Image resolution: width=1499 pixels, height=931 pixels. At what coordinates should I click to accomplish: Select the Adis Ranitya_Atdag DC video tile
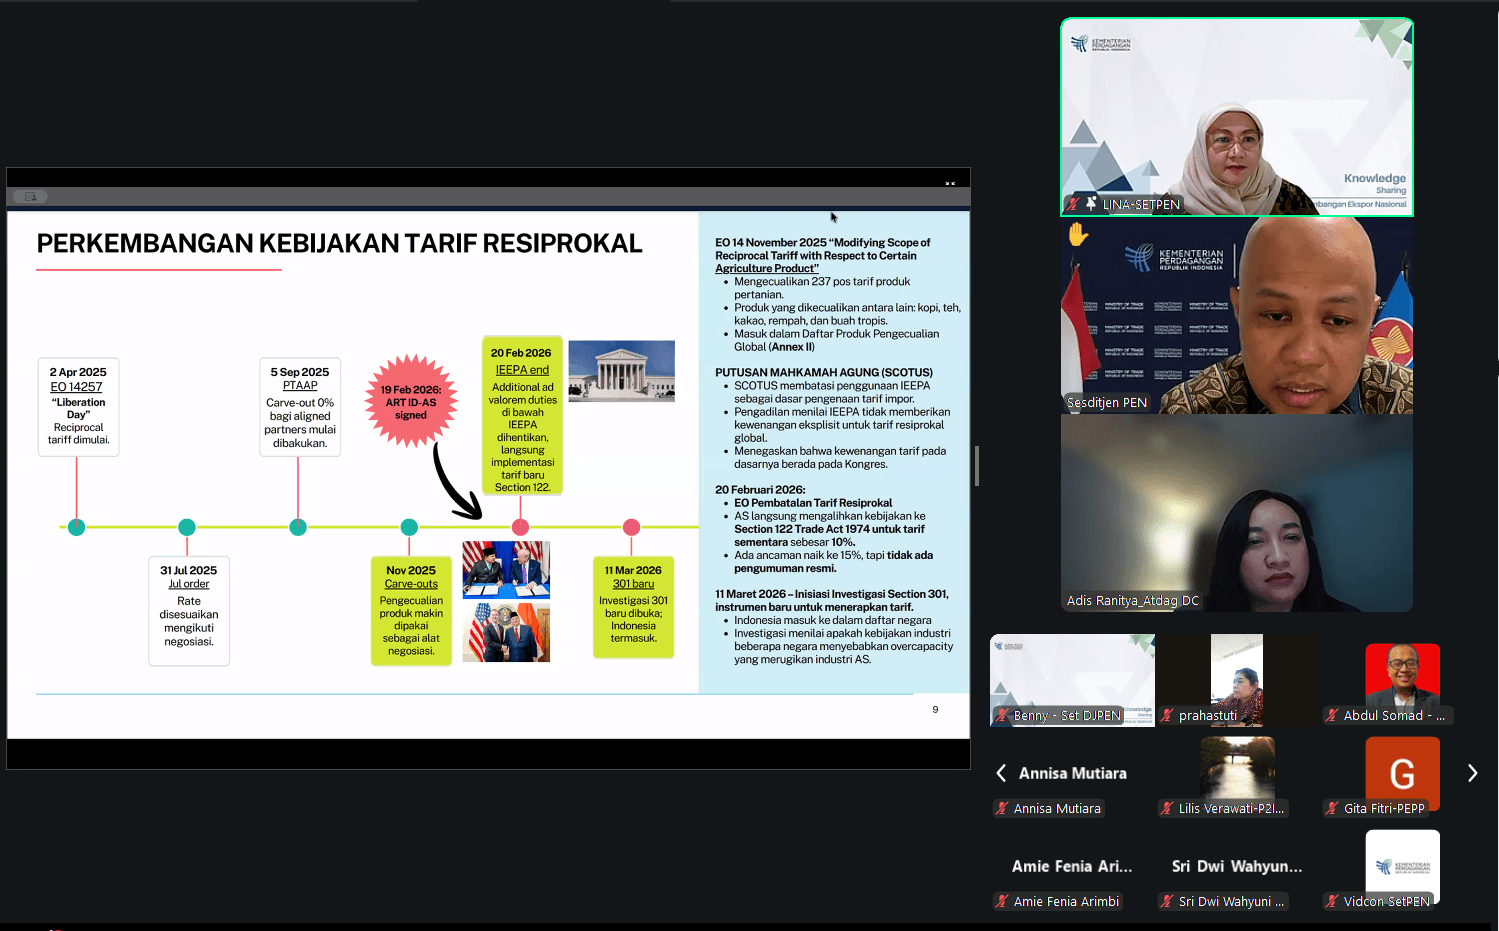(1236, 512)
